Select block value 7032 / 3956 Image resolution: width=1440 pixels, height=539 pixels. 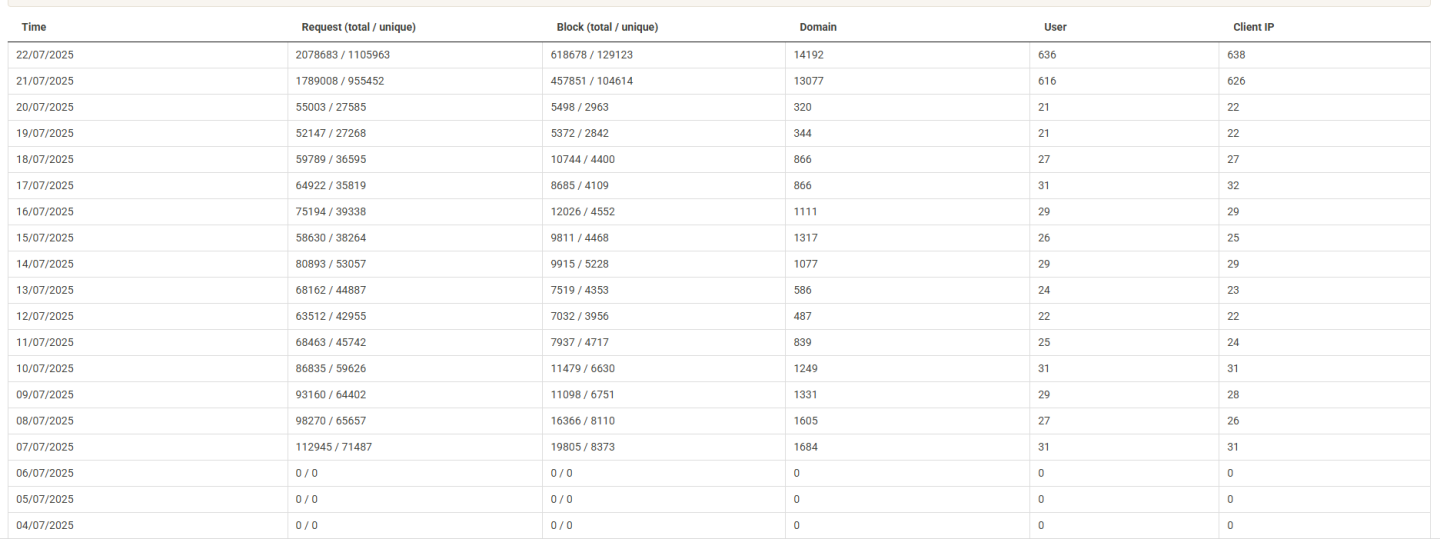(x=580, y=316)
